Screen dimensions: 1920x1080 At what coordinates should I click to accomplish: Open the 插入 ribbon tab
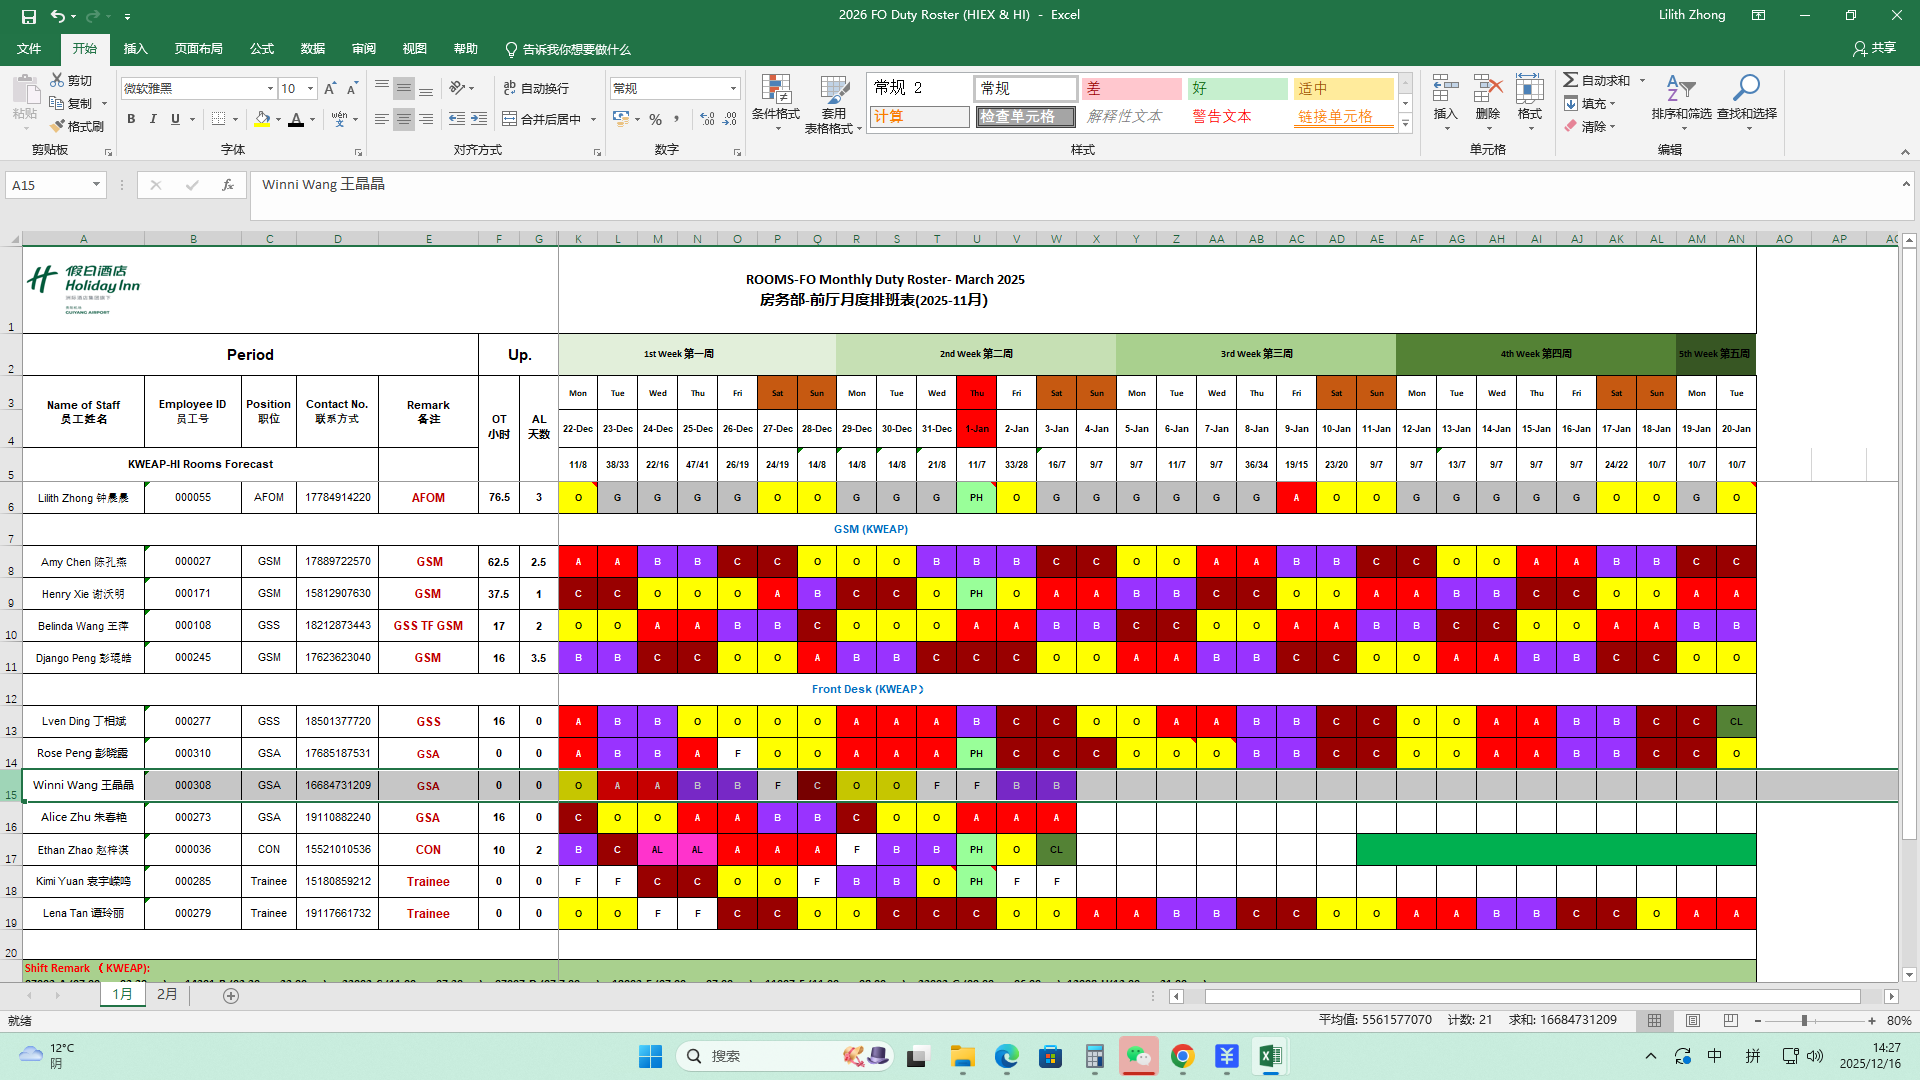(x=135, y=49)
